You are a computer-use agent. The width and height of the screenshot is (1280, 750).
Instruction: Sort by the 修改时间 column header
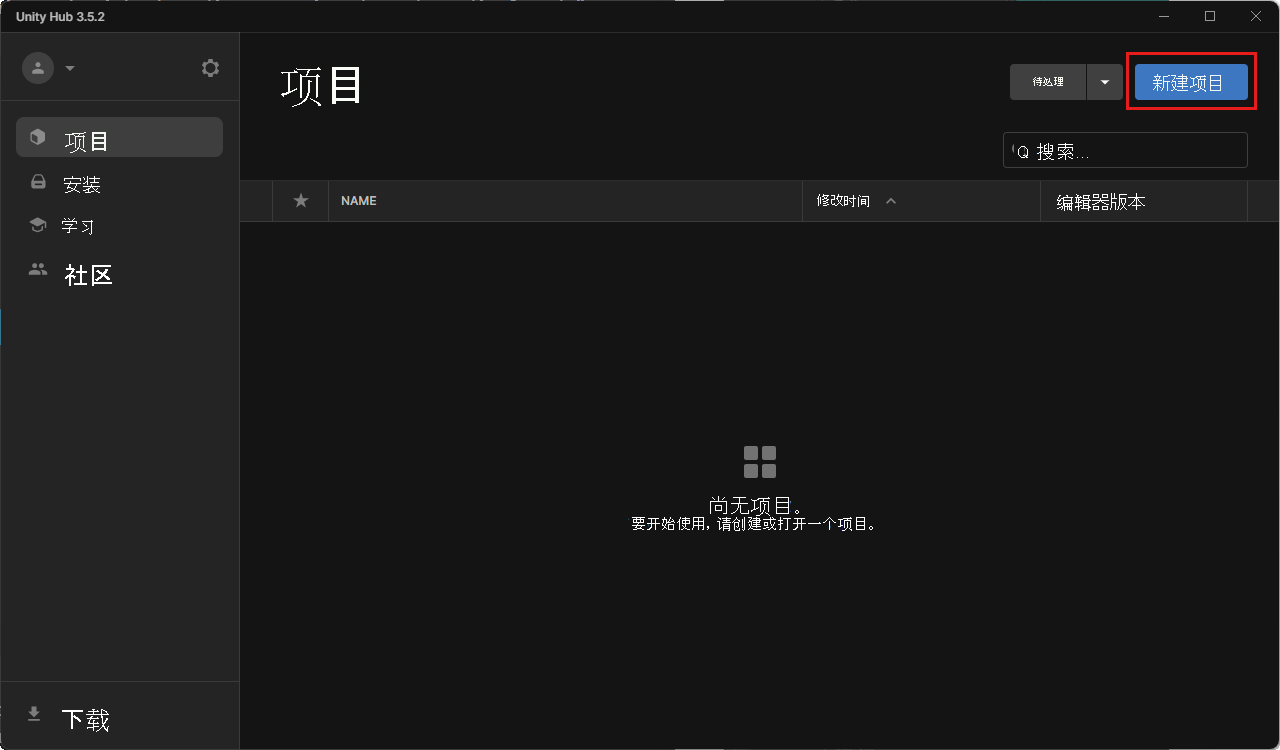pos(843,201)
